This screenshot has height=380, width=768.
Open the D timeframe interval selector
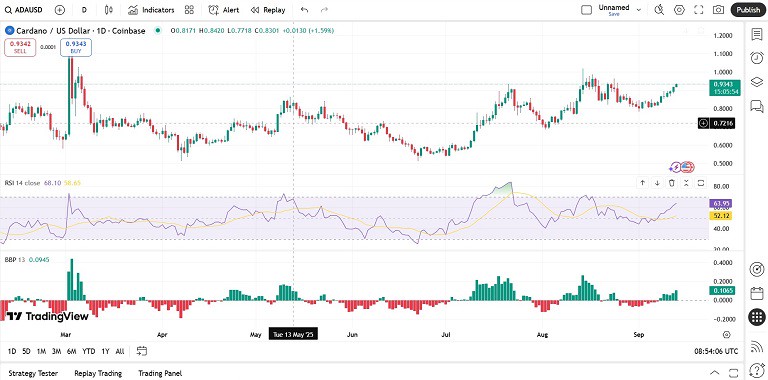coord(84,10)
